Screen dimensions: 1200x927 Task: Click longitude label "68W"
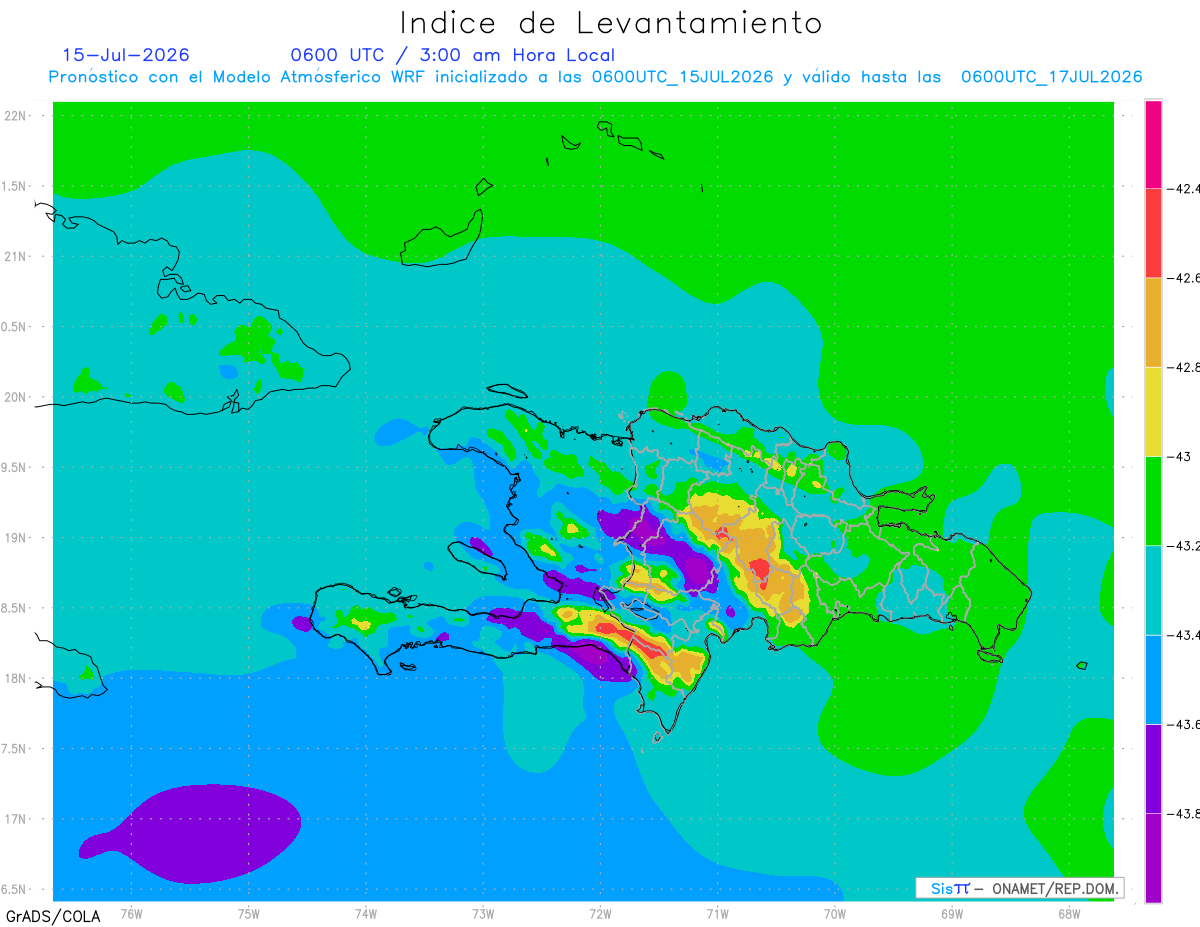tap(1068, 913)
